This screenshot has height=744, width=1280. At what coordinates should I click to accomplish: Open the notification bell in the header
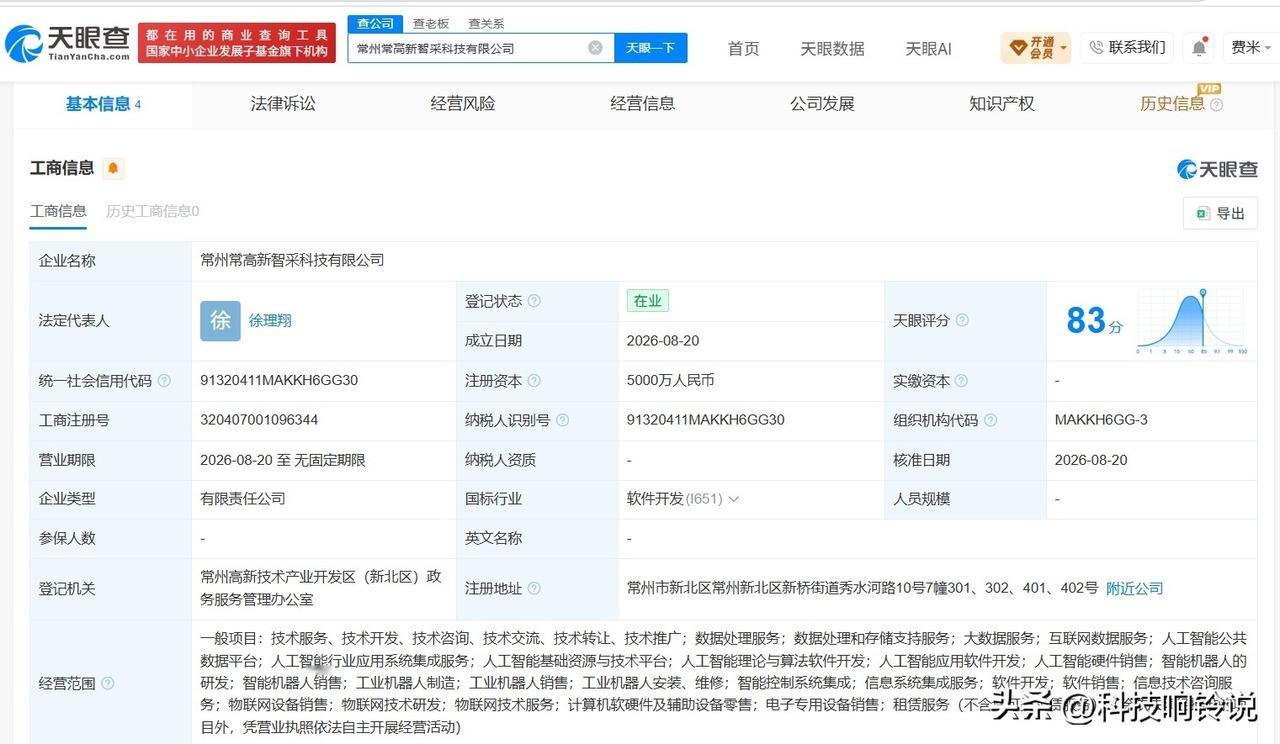coord(1199,47)
